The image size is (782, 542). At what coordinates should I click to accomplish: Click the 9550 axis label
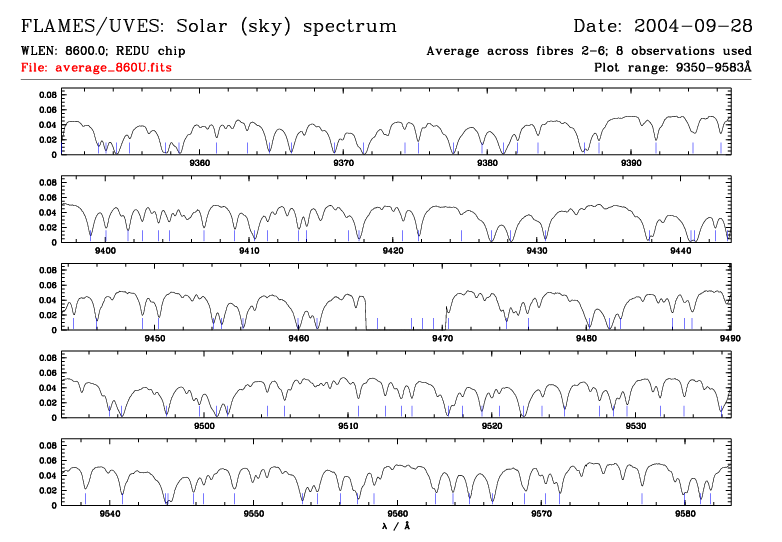[x=254, y=514]
